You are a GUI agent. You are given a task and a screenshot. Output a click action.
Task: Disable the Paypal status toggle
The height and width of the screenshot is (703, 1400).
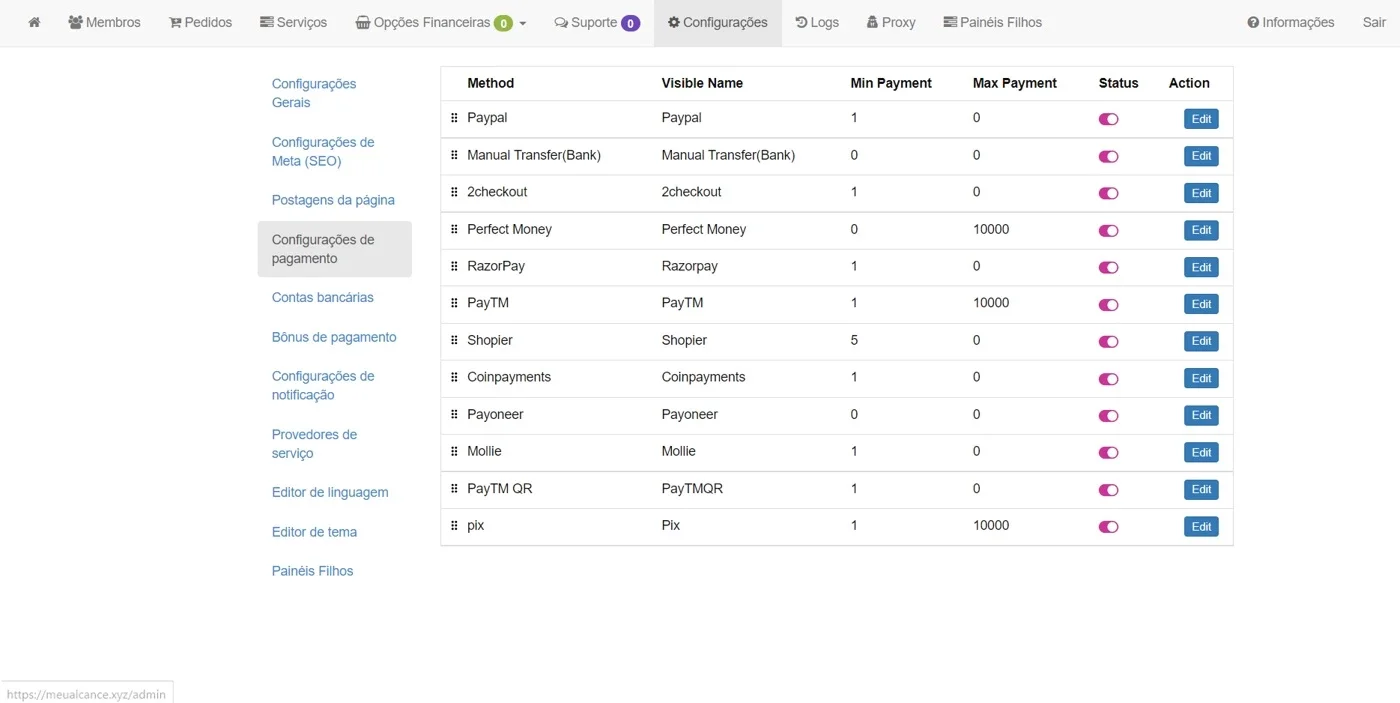point(1108,119)
